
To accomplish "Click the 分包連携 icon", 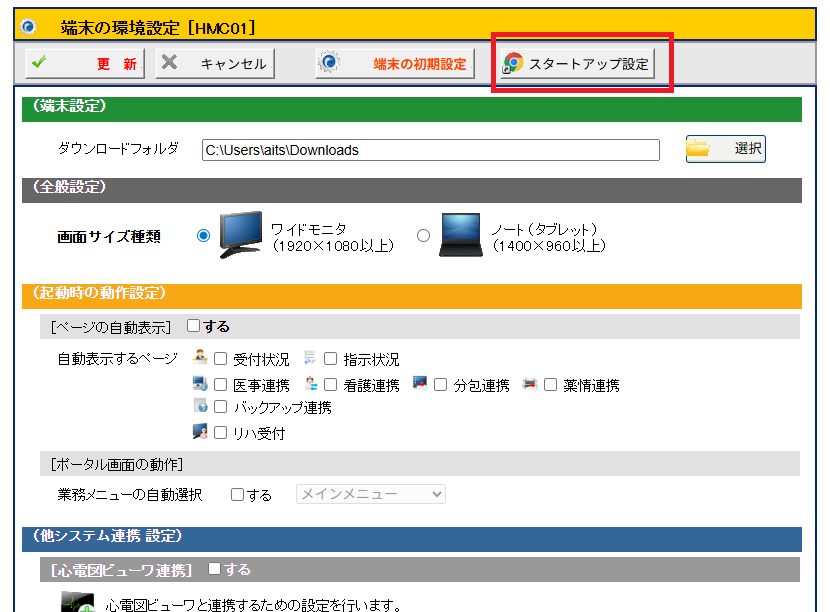I will (420, 383).
